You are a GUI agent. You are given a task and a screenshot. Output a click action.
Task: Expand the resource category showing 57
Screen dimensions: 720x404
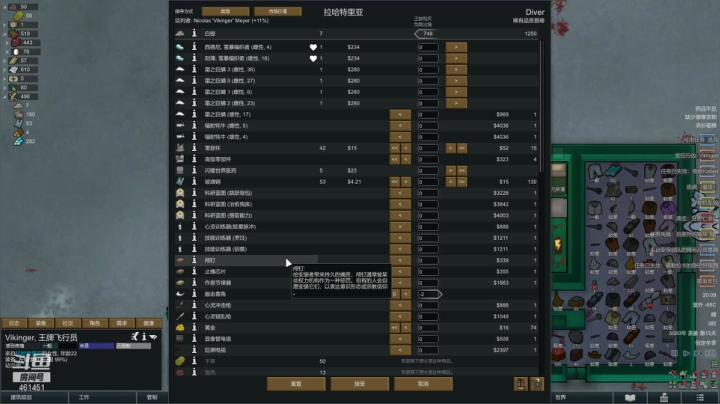click(x=5, y=61)
